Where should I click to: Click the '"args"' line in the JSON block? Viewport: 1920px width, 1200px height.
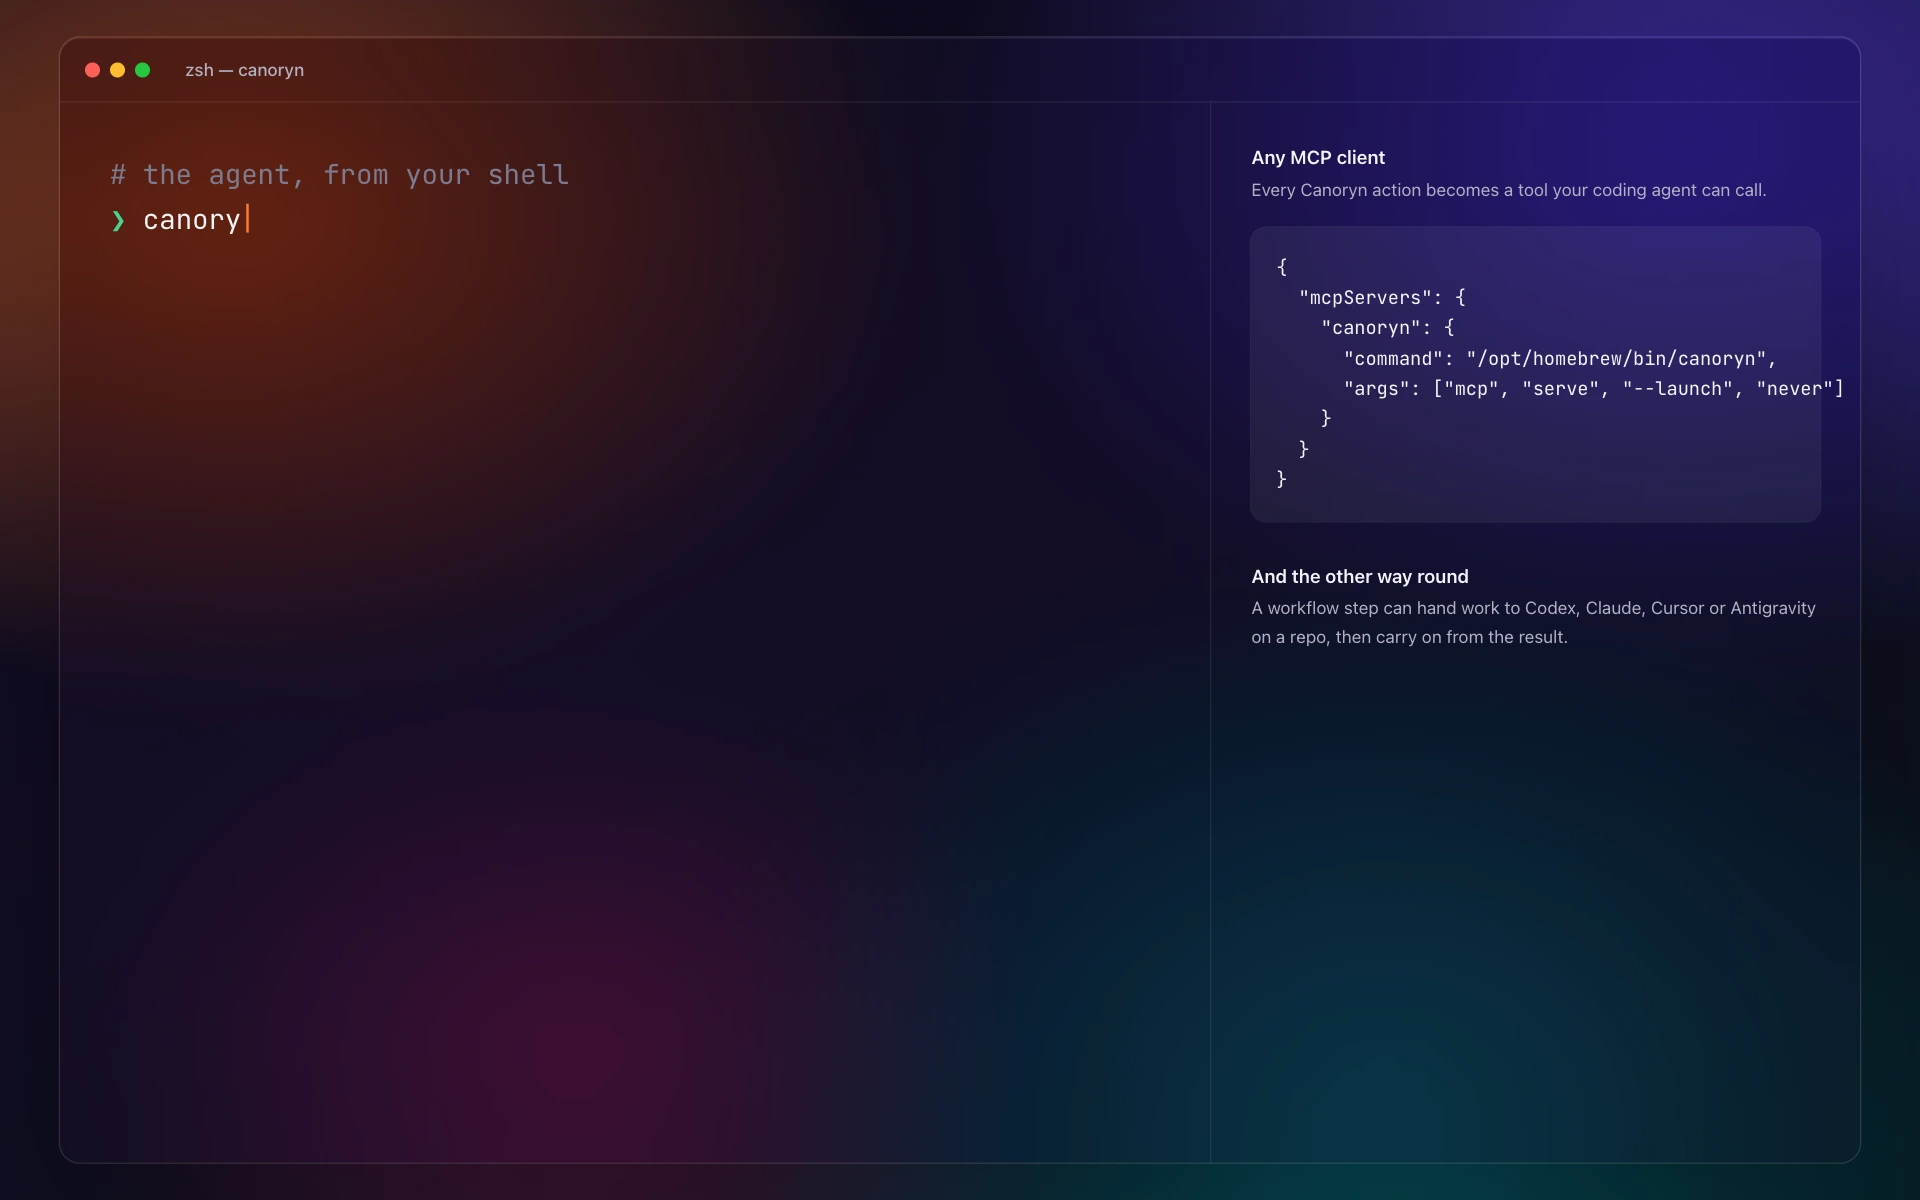point(1593,389)
